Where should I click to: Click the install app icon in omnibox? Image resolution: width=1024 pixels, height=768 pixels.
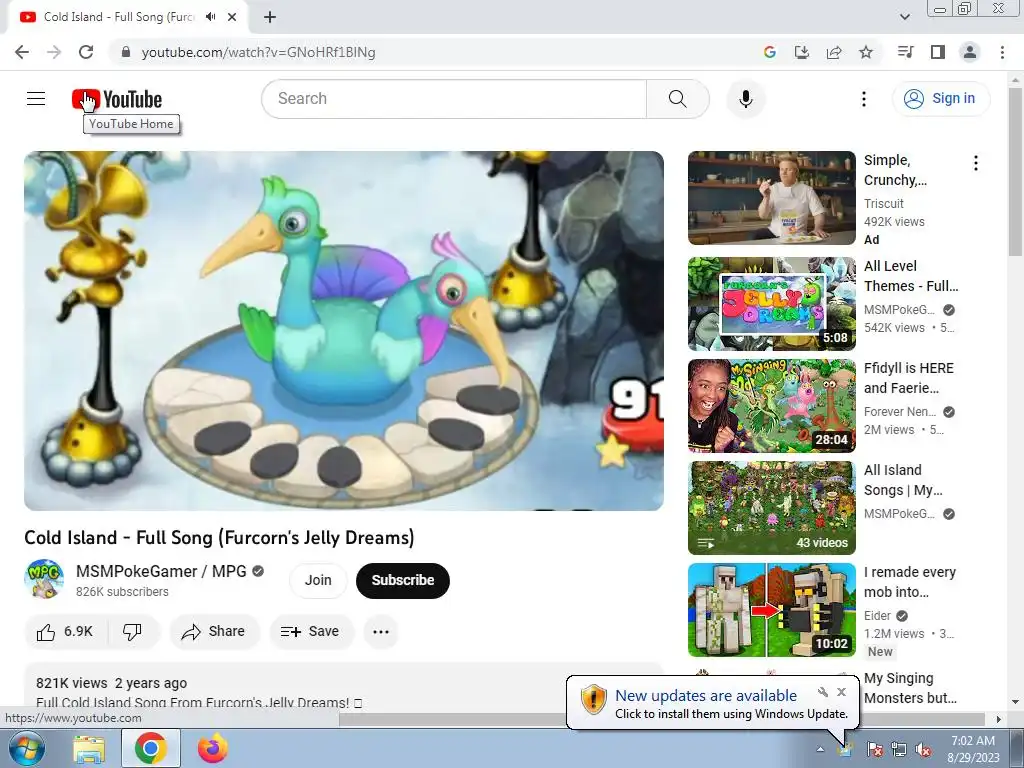tap(802, 52)
